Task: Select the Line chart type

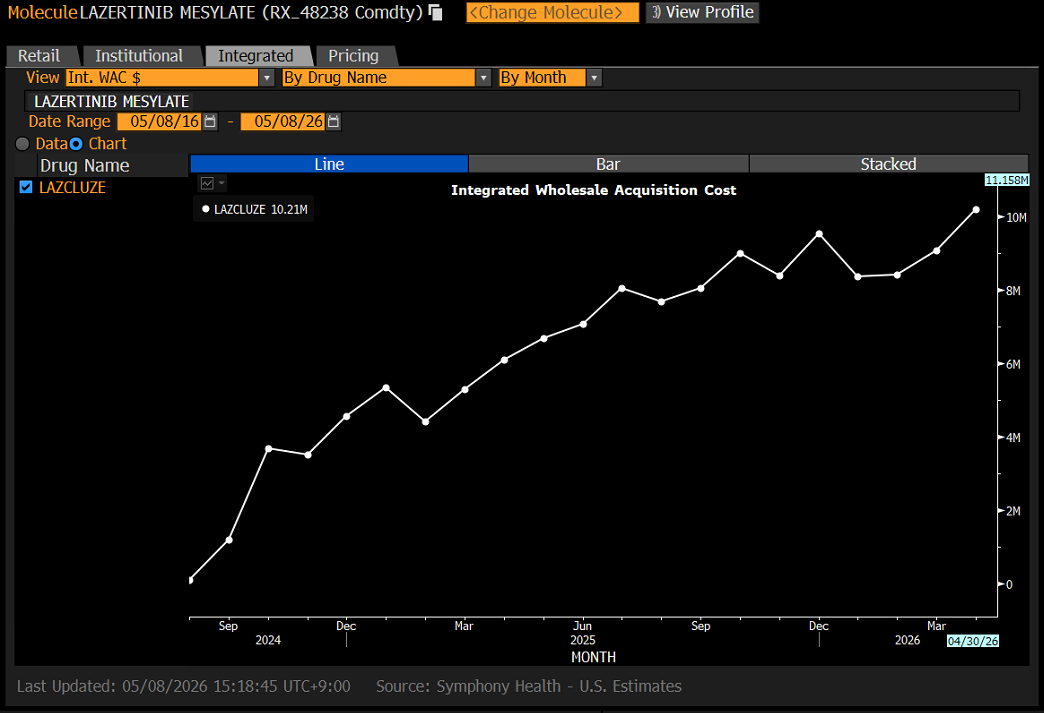Action: (x=330, y=164)
